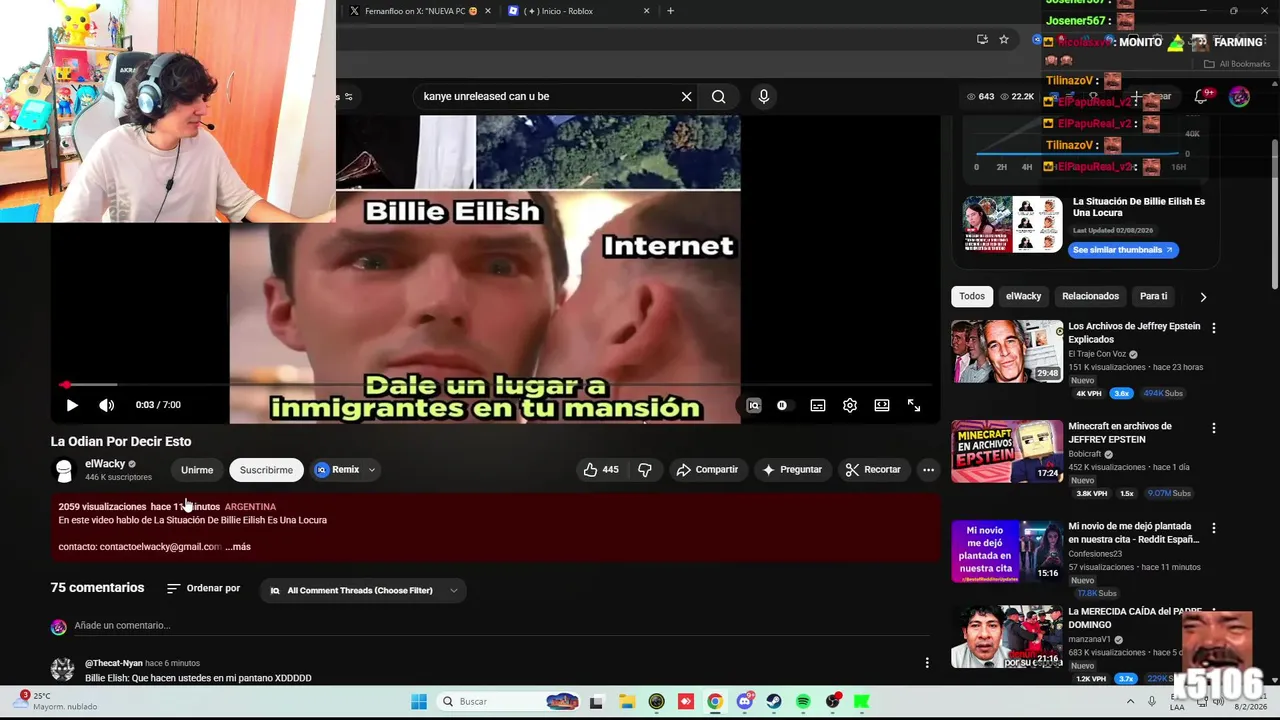The width and height of the screenshot is (1280, 720).
Task: Click the Remix button
Action: tap(337, 470)
